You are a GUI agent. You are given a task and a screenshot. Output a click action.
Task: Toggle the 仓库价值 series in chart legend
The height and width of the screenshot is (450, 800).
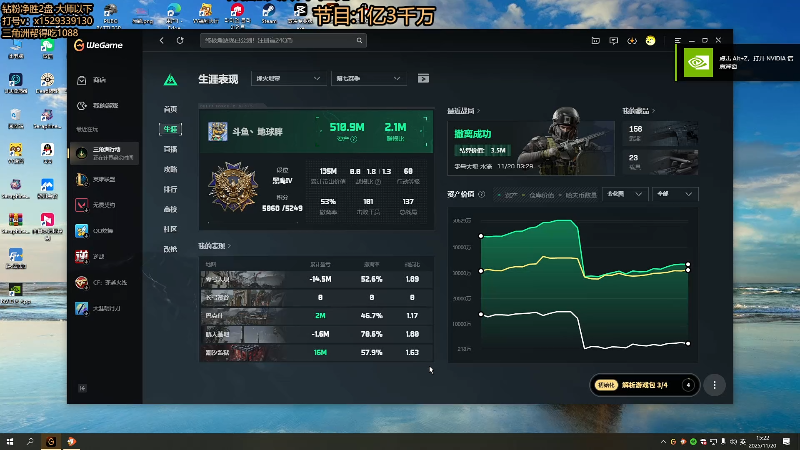point(538,195)
